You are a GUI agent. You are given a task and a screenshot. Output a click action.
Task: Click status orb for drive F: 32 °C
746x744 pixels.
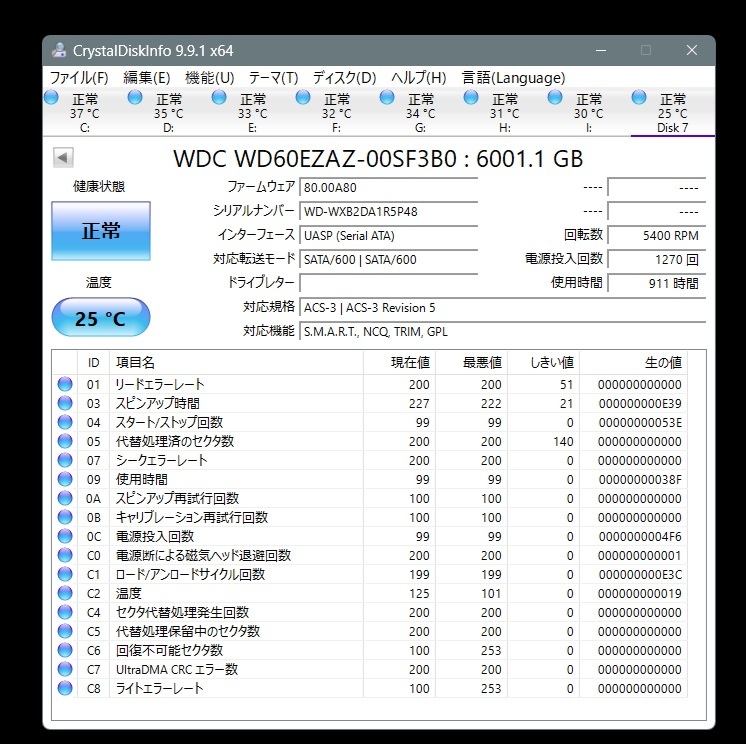pyautogui.click(x=303, y=98)
